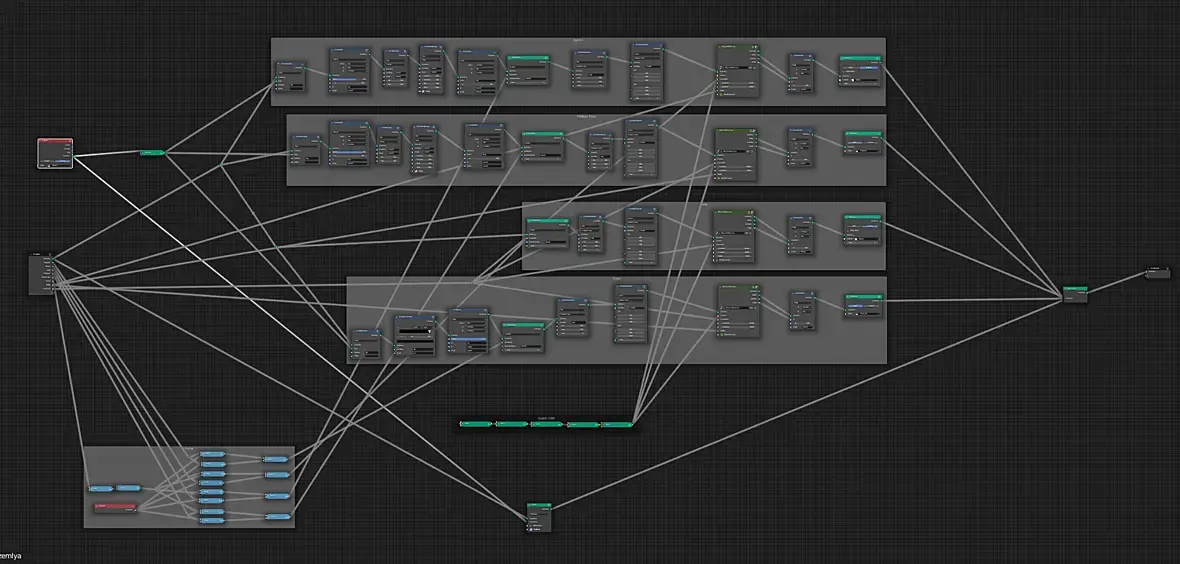Image resolution: width=1180 pixels, height=564 pixels.
Task: Click the label above the green node chain
Action: click(x=546, y=419)
